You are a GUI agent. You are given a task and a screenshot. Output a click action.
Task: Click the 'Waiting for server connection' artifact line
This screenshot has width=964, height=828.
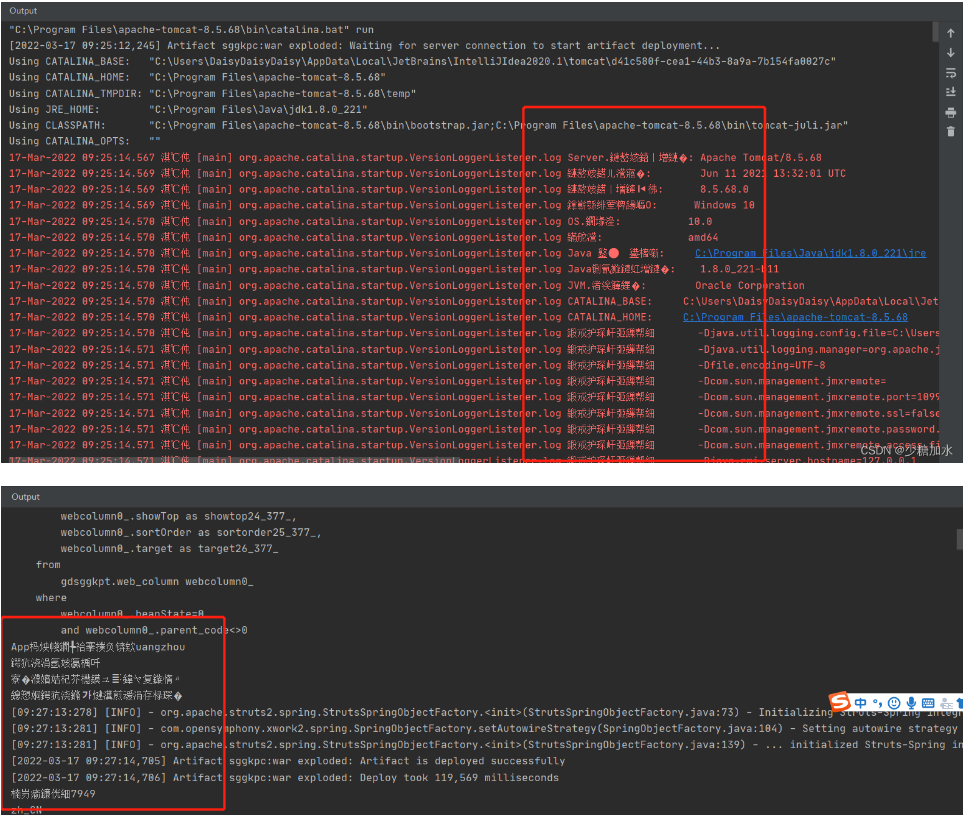364,45
